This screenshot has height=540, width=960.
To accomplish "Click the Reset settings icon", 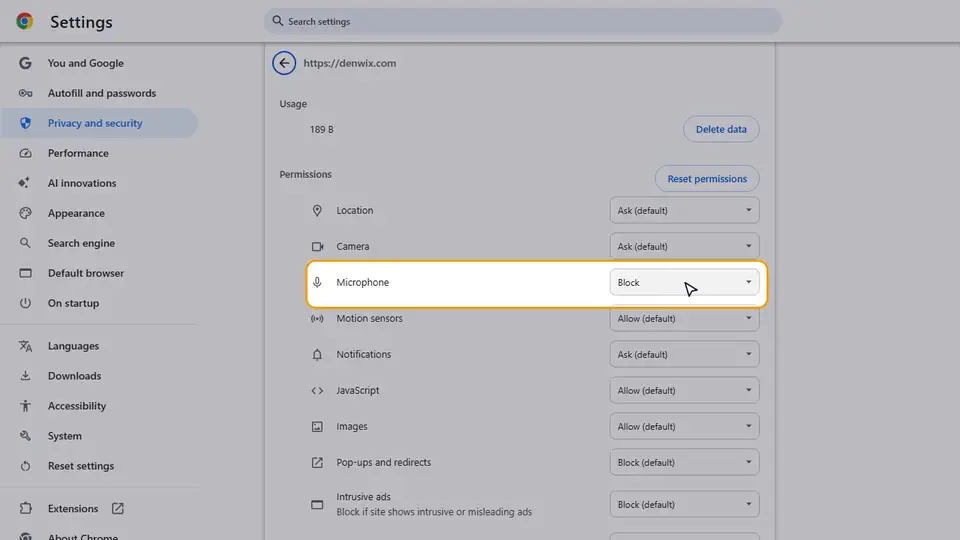I will pyautogui.click(x=25, y=466).
